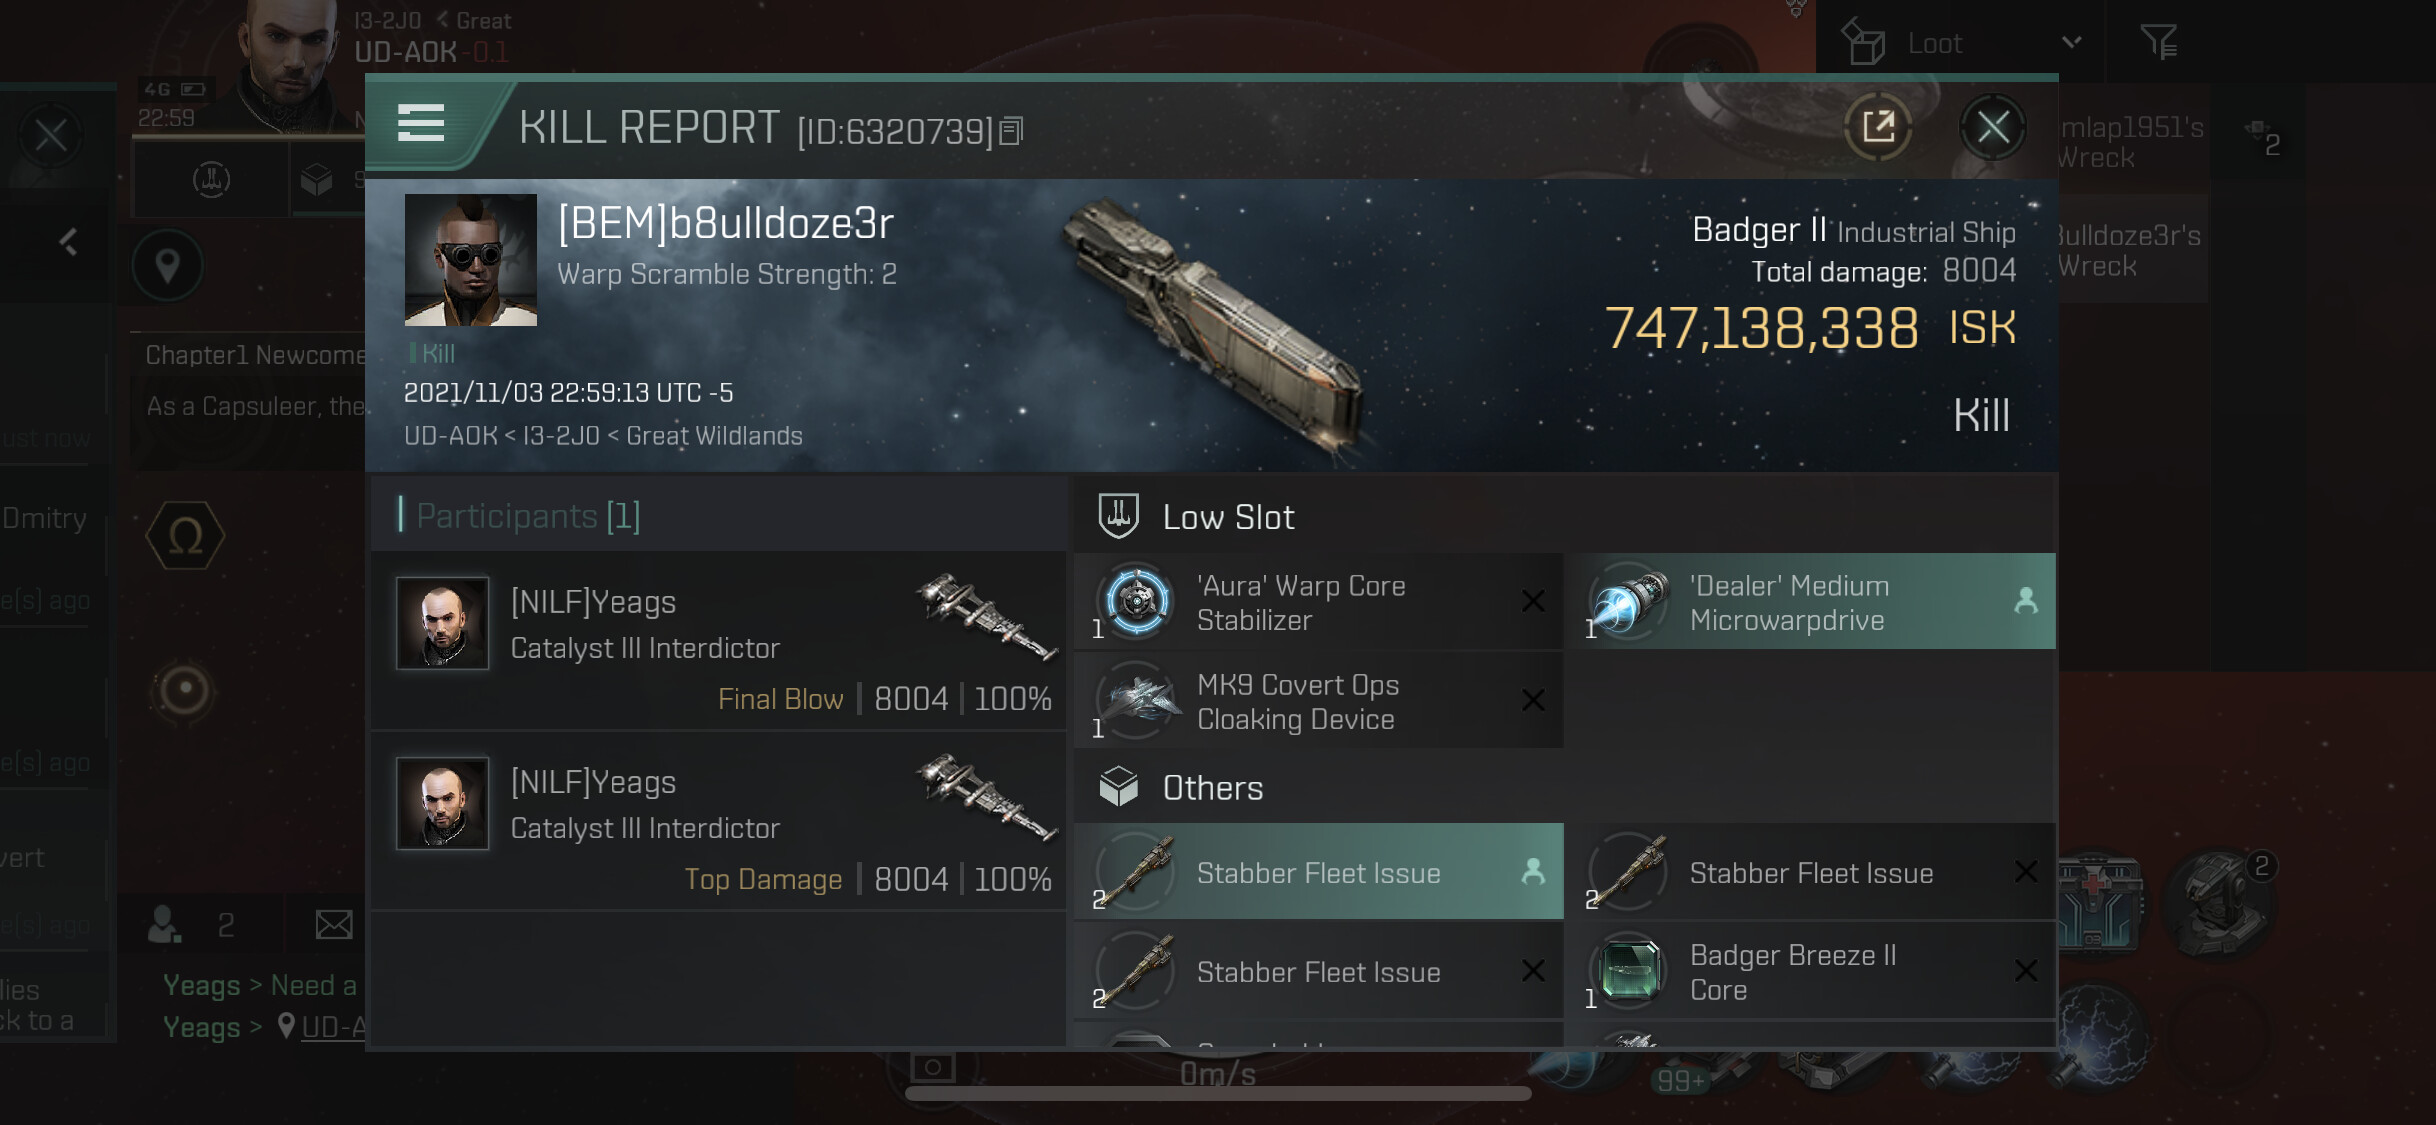
Task: Select the 'Aura' Warp Core Stabilizer item
Action: (x=1319, y=602)
